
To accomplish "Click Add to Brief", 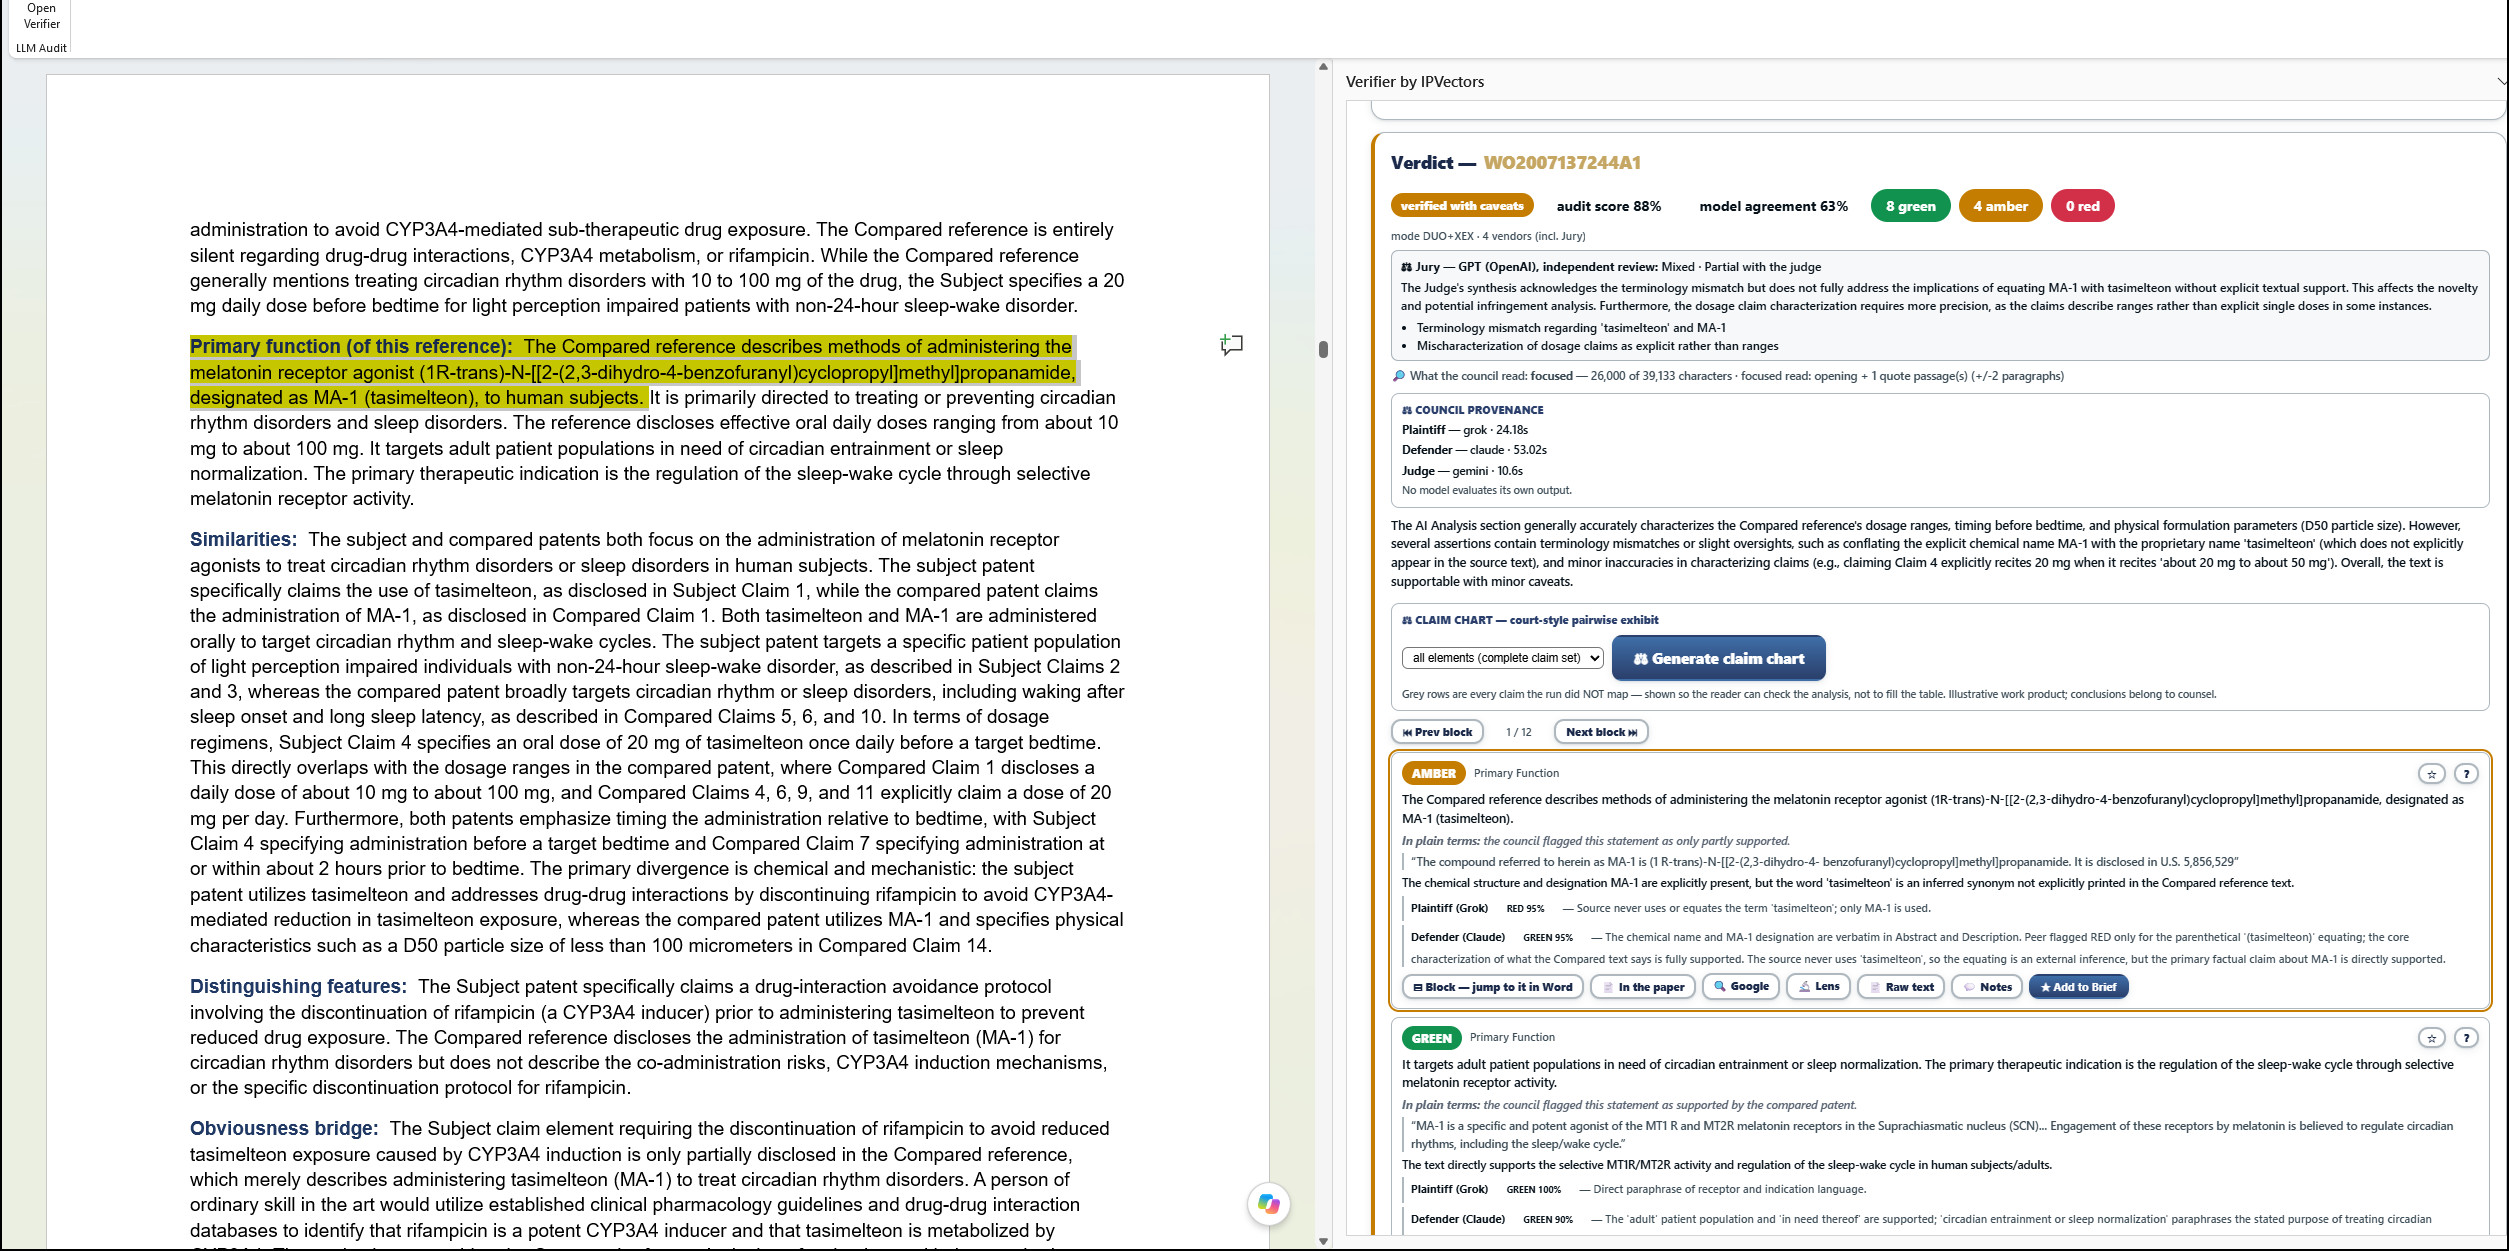I will 2078,987.
